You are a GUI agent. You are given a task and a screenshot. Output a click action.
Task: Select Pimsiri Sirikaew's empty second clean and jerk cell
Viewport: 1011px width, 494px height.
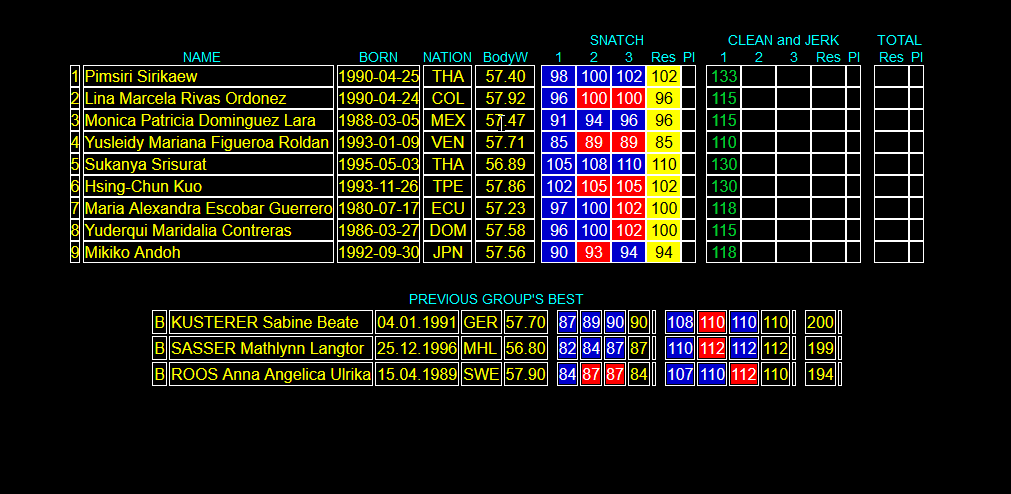click(758, 76)
